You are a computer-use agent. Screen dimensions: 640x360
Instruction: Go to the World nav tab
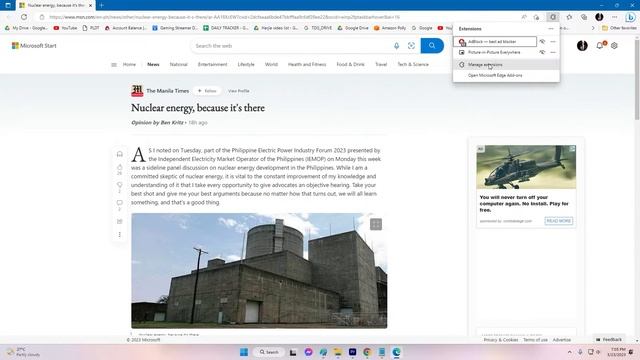271,64
